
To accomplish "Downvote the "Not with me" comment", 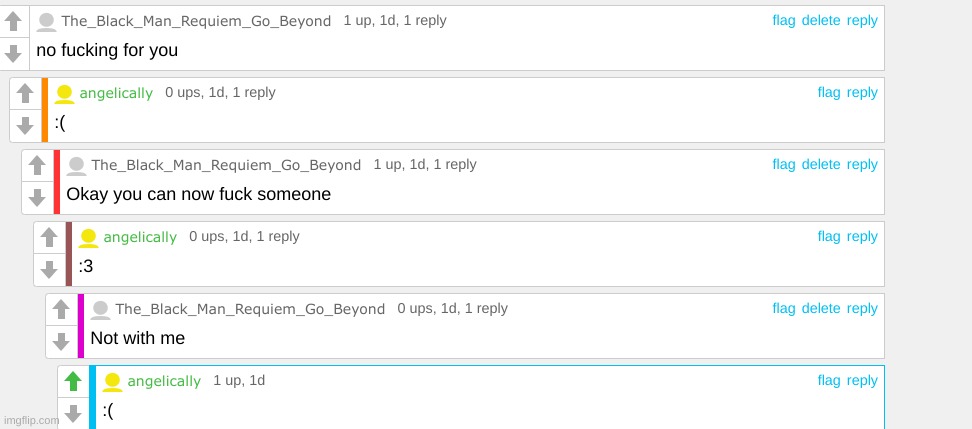I will click(61, 340).
